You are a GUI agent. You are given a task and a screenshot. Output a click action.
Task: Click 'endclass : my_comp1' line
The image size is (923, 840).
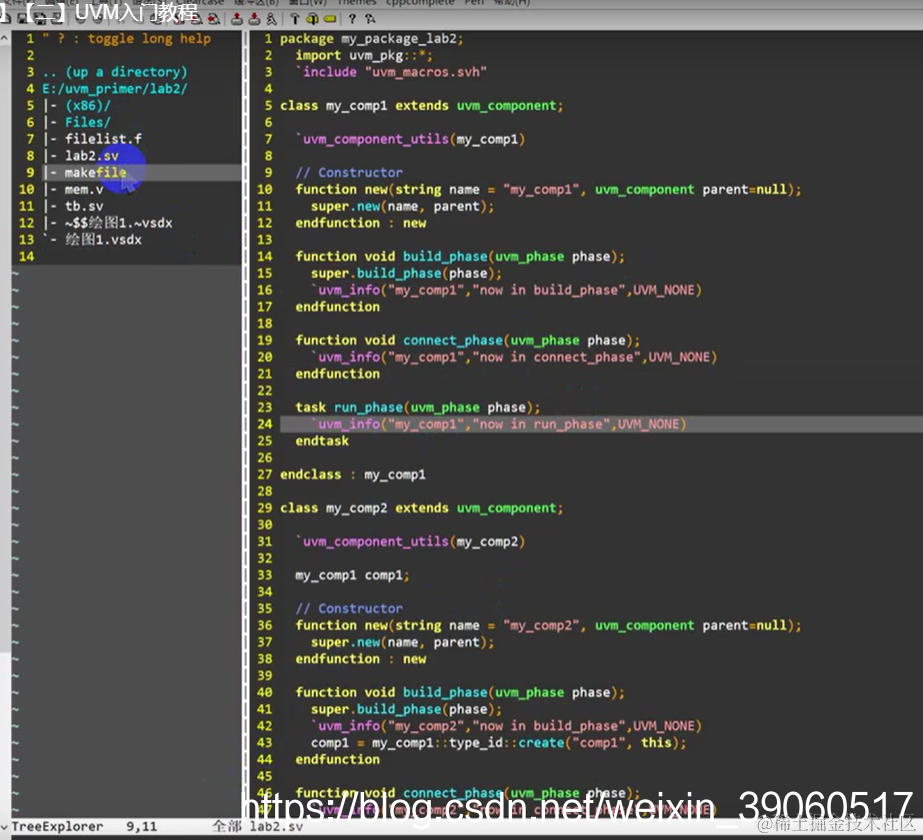pyautogui.click(x=353, y=475)
